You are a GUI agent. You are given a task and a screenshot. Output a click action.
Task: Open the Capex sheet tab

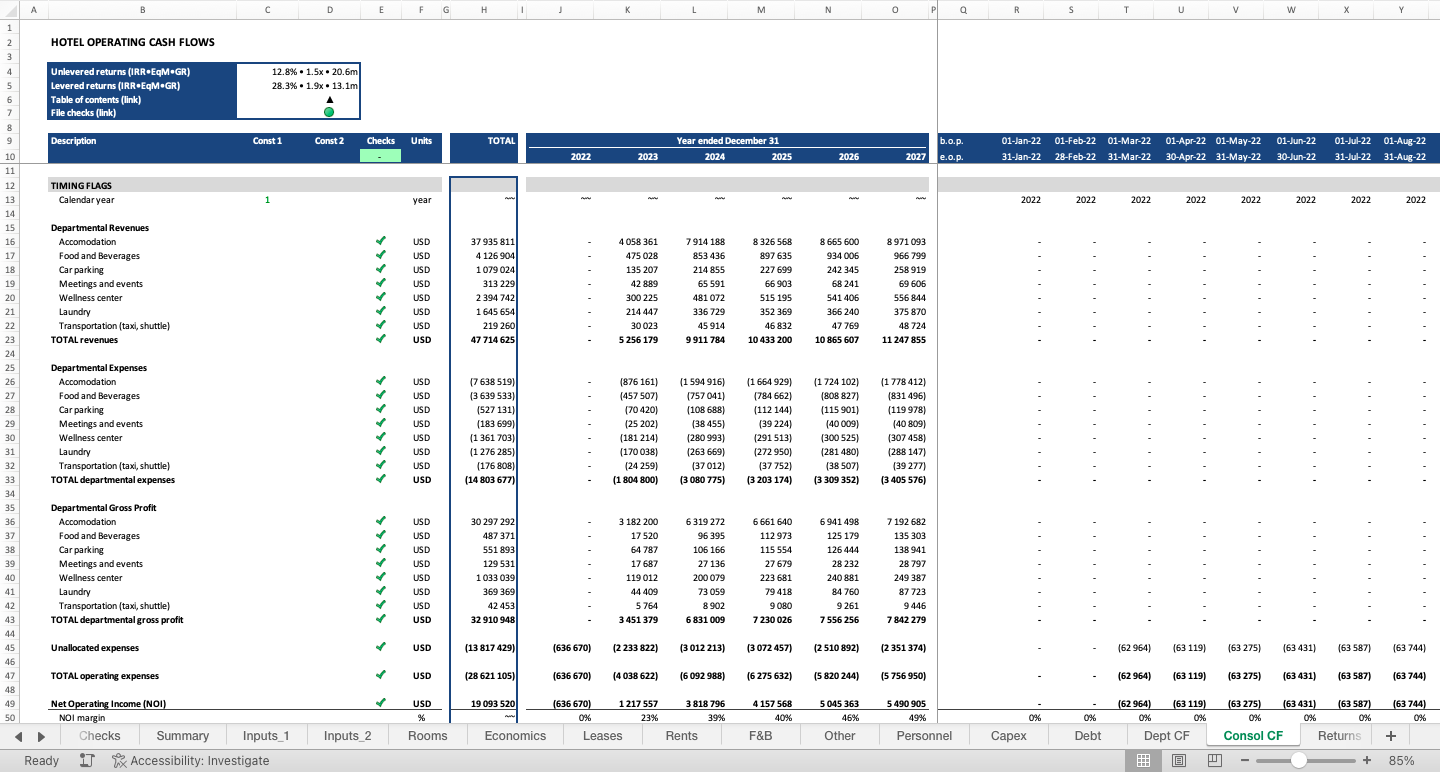point(1008,735)
